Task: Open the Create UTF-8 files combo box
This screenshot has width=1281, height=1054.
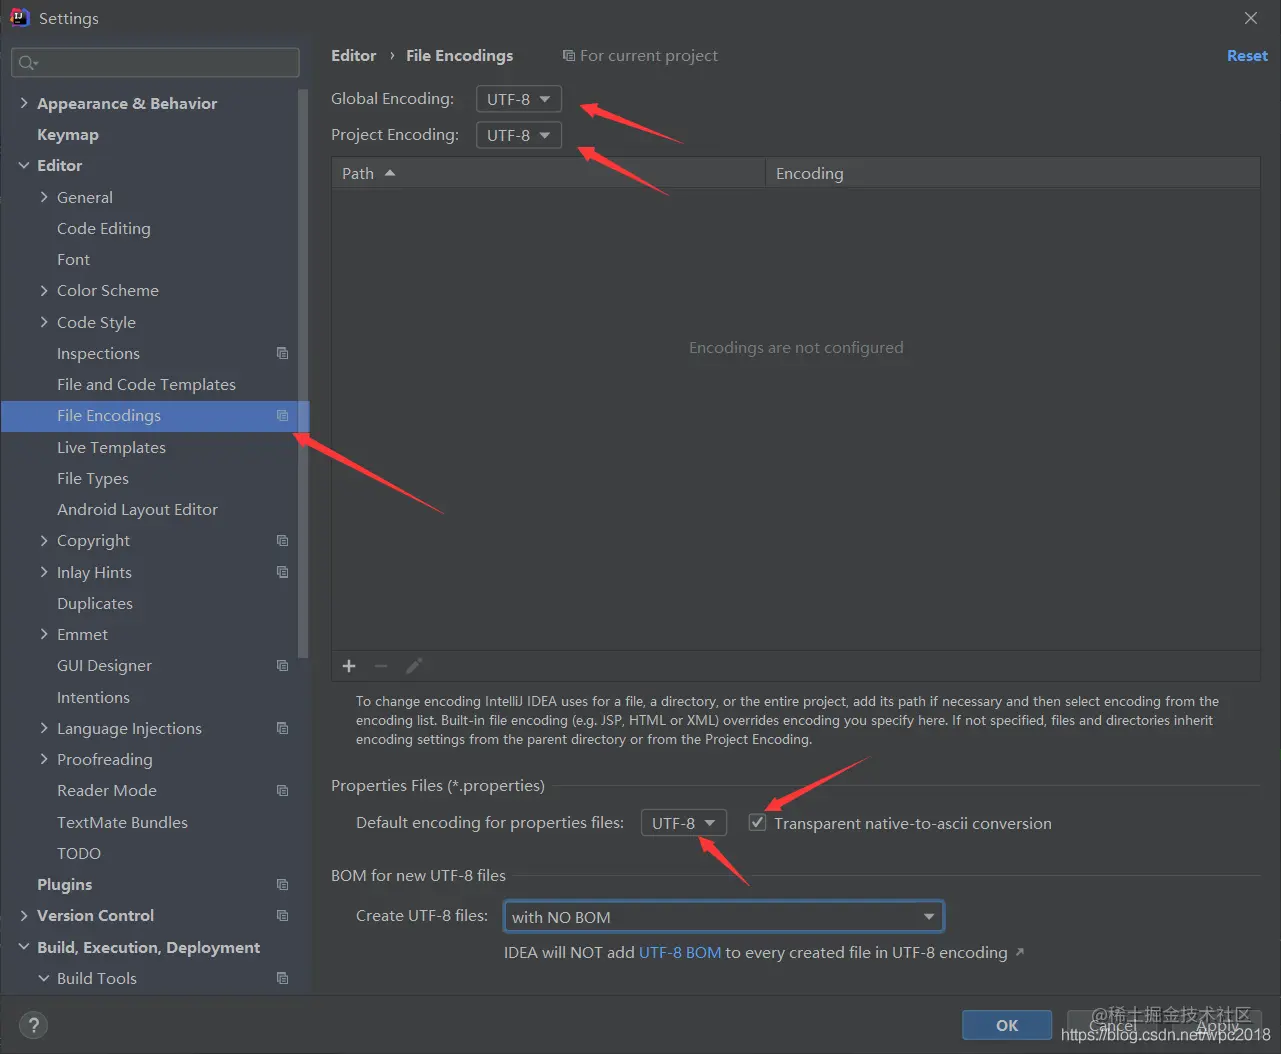Action: point(724,917)
